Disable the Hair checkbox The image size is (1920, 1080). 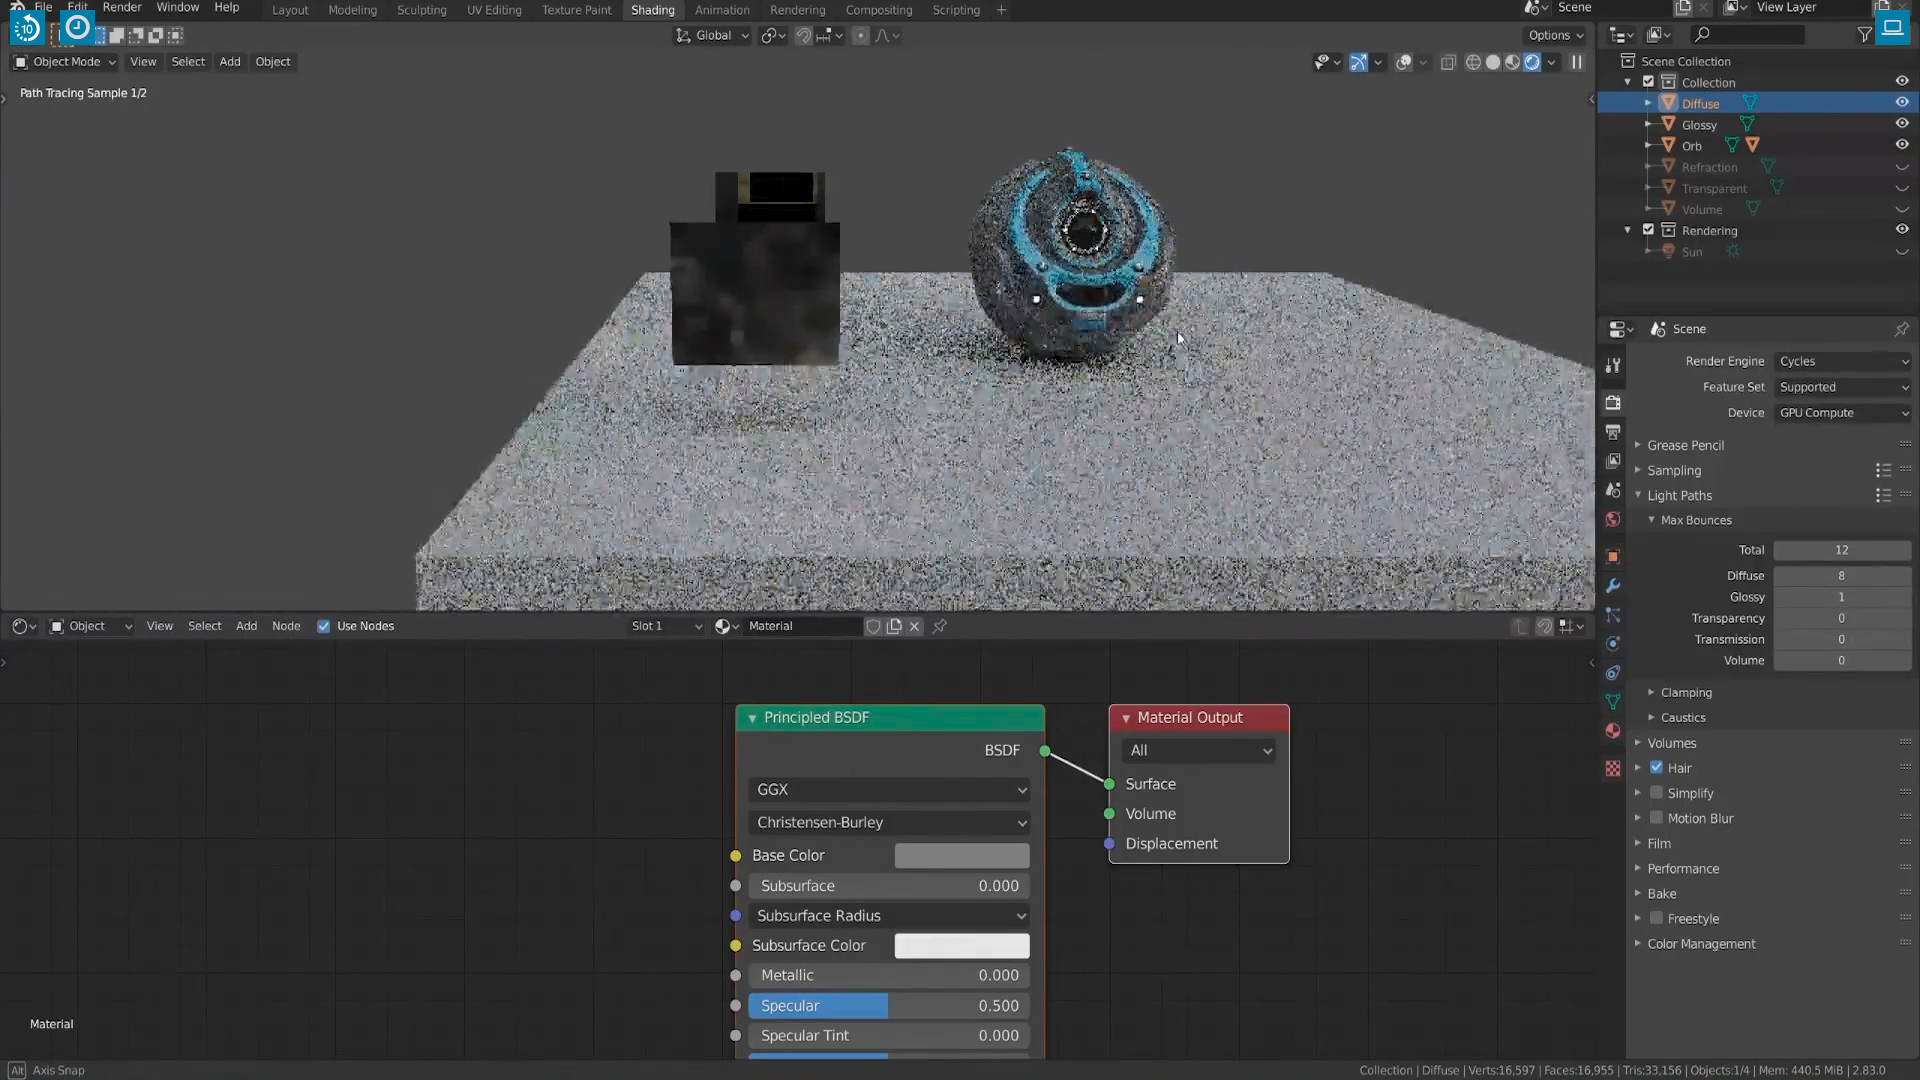(1656, 768)
